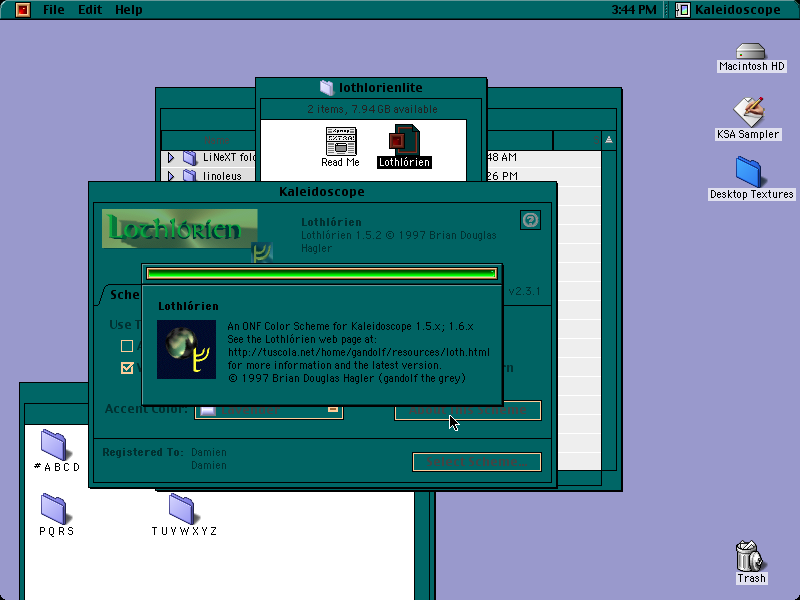This screenshot has height=600, width=800.
Task: Open the Apple menu icon
Action: [x=22, y=10]
